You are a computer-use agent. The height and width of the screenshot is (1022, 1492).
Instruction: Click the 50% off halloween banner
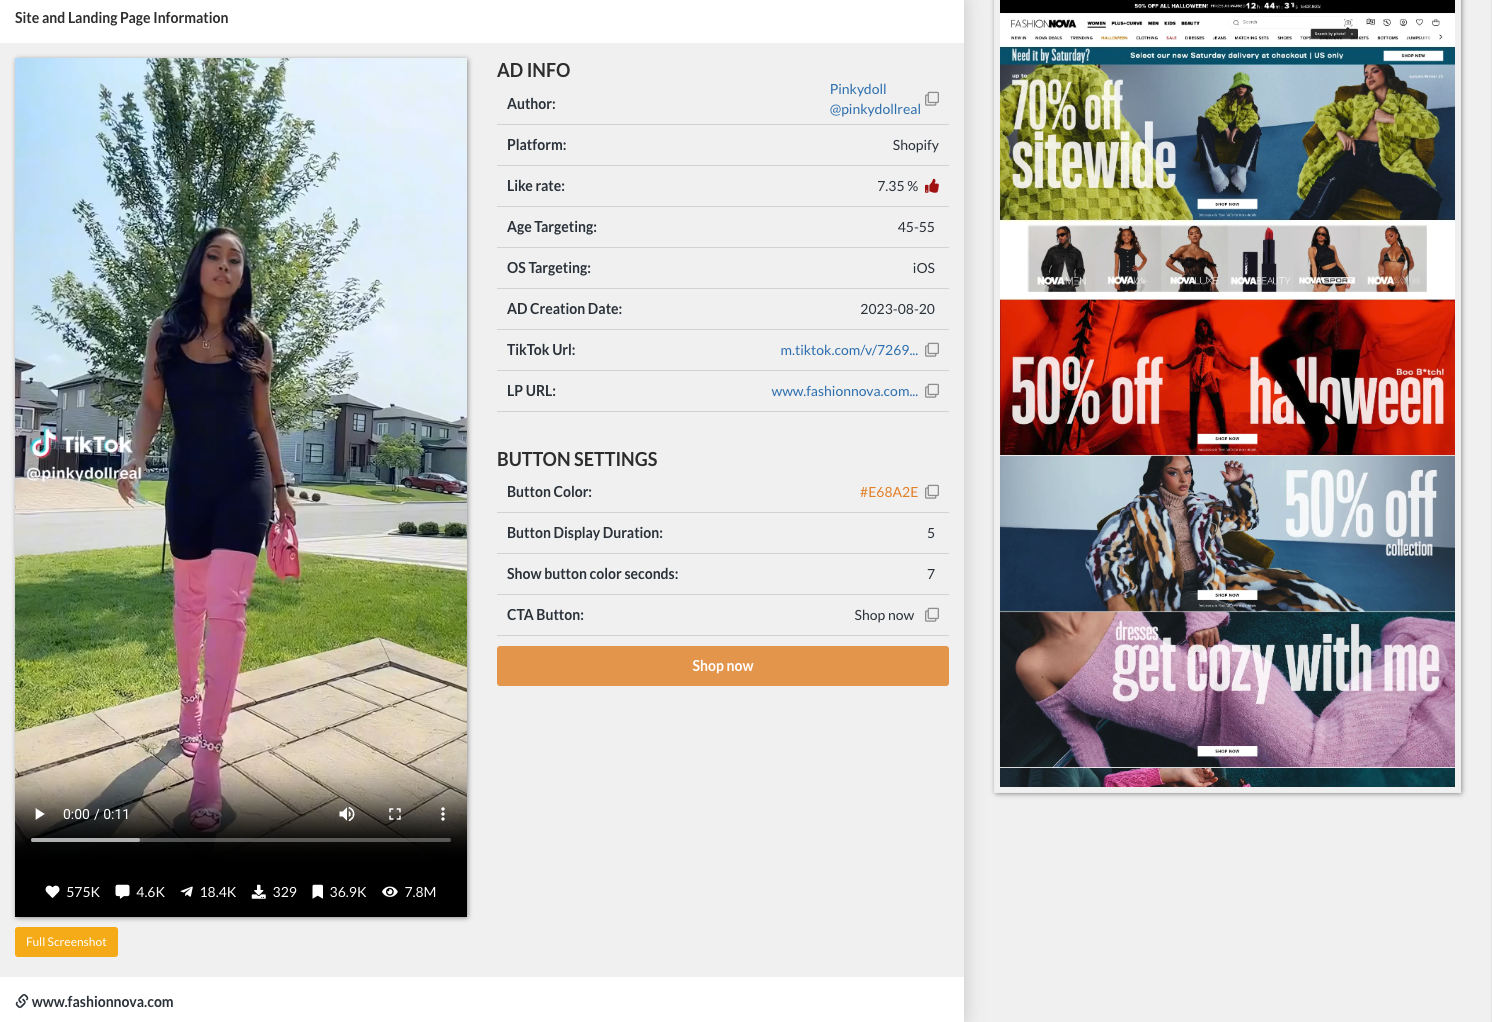[1227, 377]
